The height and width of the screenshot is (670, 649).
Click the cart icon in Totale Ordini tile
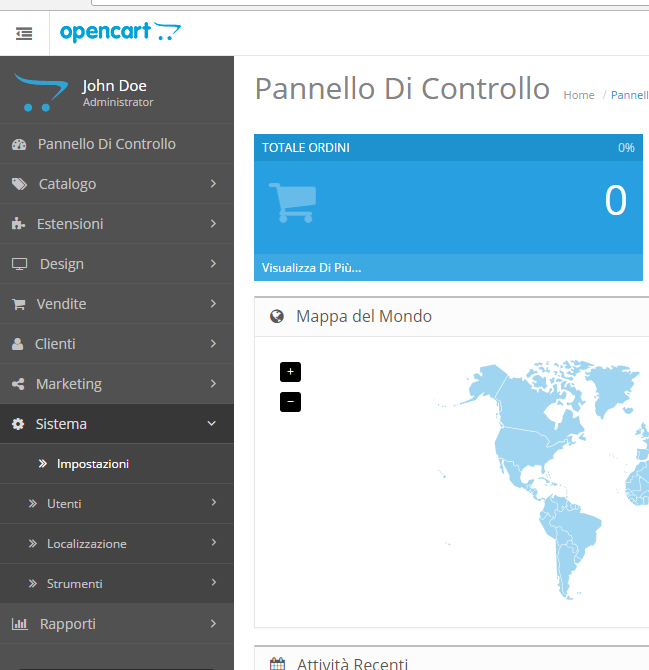[293, 203]
